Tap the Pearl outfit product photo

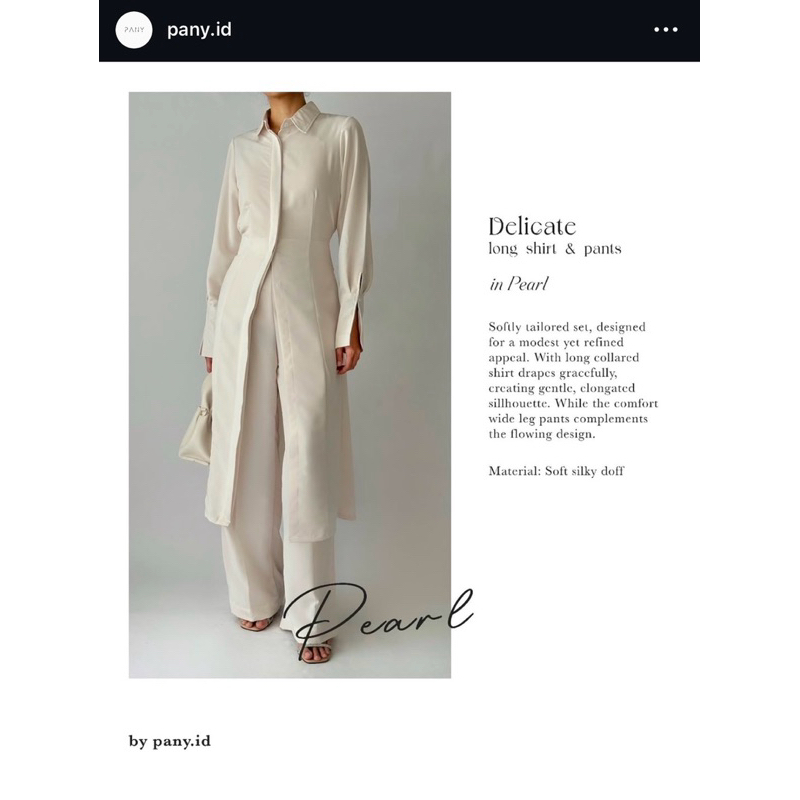290,385
